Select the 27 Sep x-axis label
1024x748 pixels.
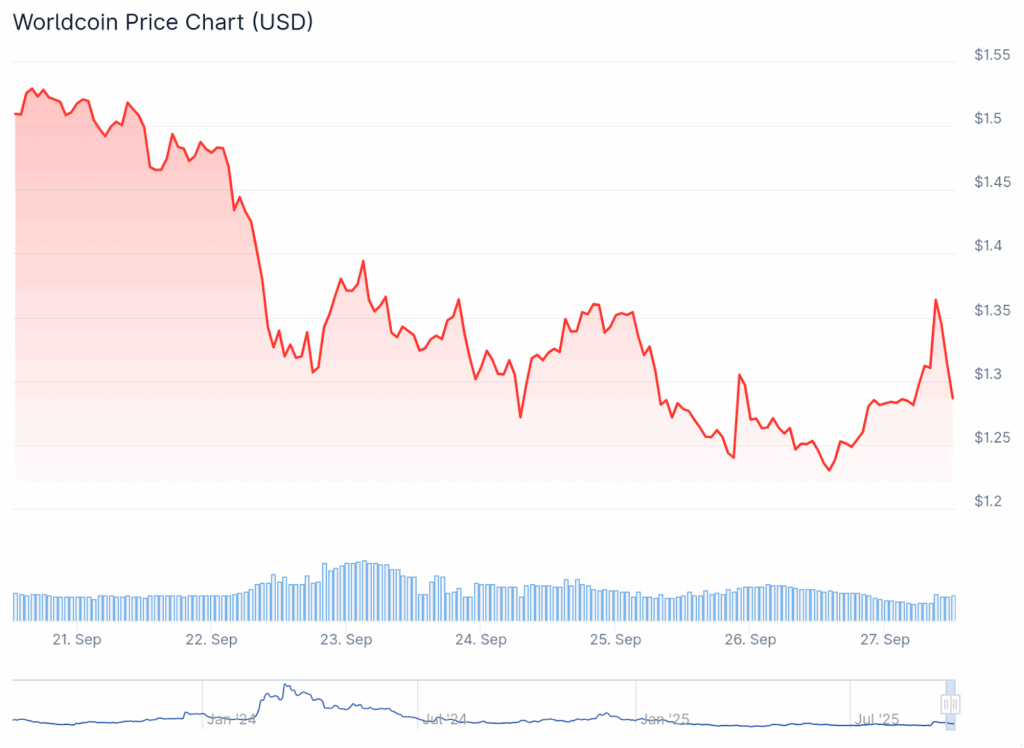[x=884, y=640]
